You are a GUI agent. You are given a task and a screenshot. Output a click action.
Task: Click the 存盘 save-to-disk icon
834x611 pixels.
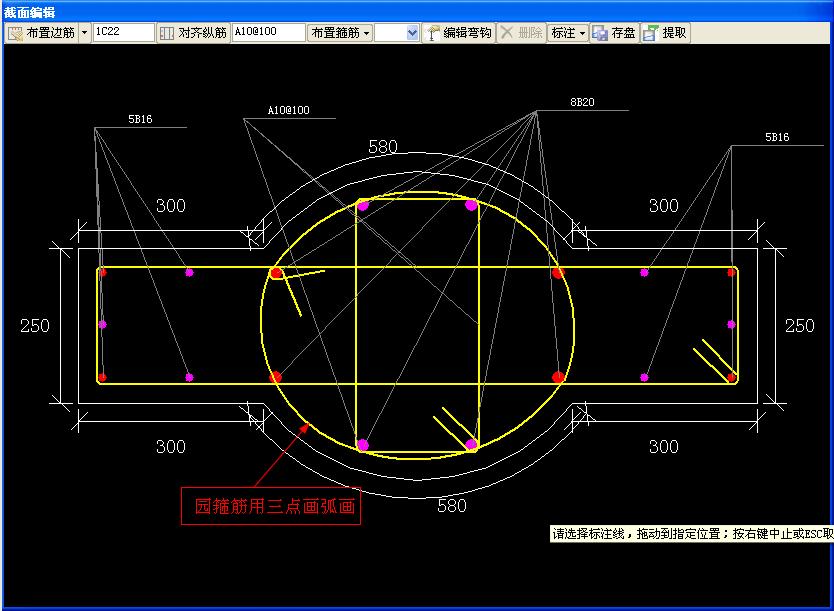tap(614, 32)
